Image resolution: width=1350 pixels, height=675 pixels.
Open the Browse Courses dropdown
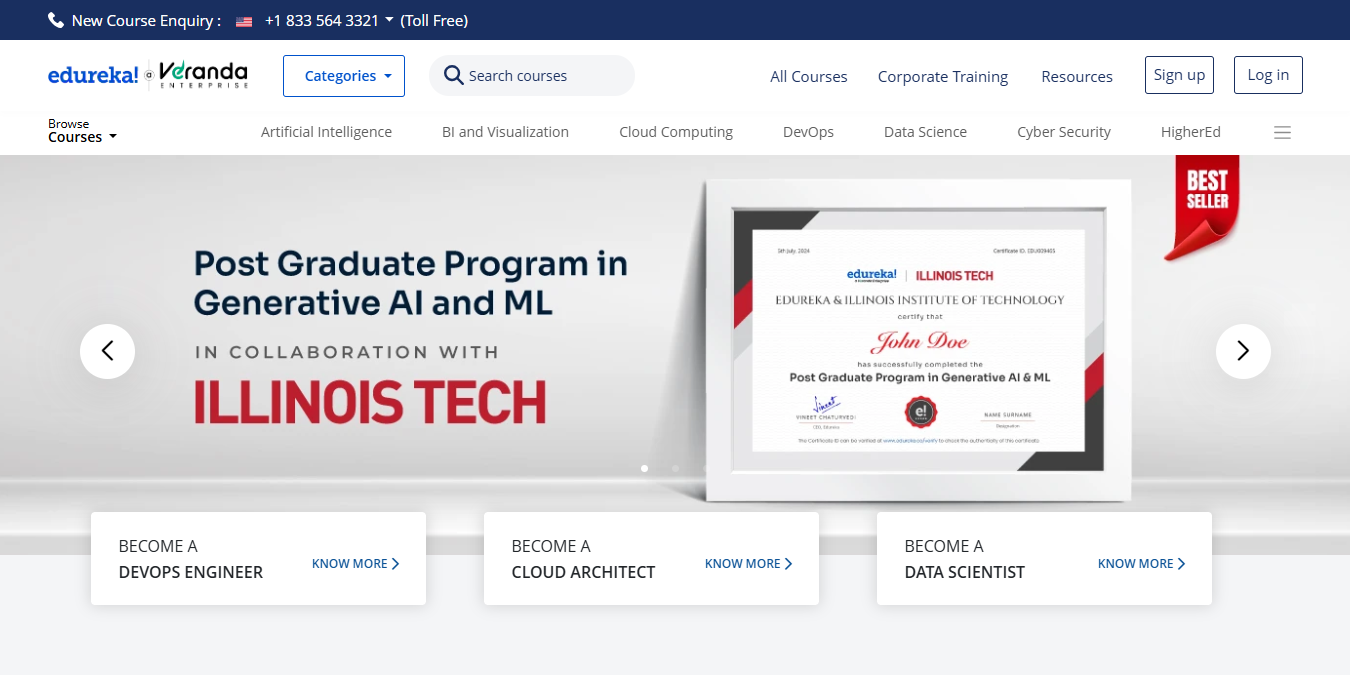coord(82,131)
